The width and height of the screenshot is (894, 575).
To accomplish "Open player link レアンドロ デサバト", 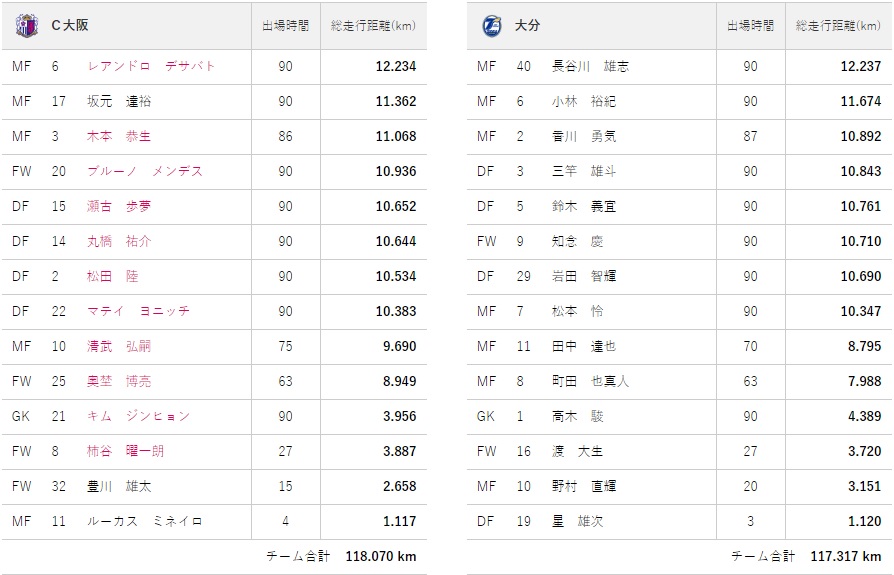I will point(151,66).
